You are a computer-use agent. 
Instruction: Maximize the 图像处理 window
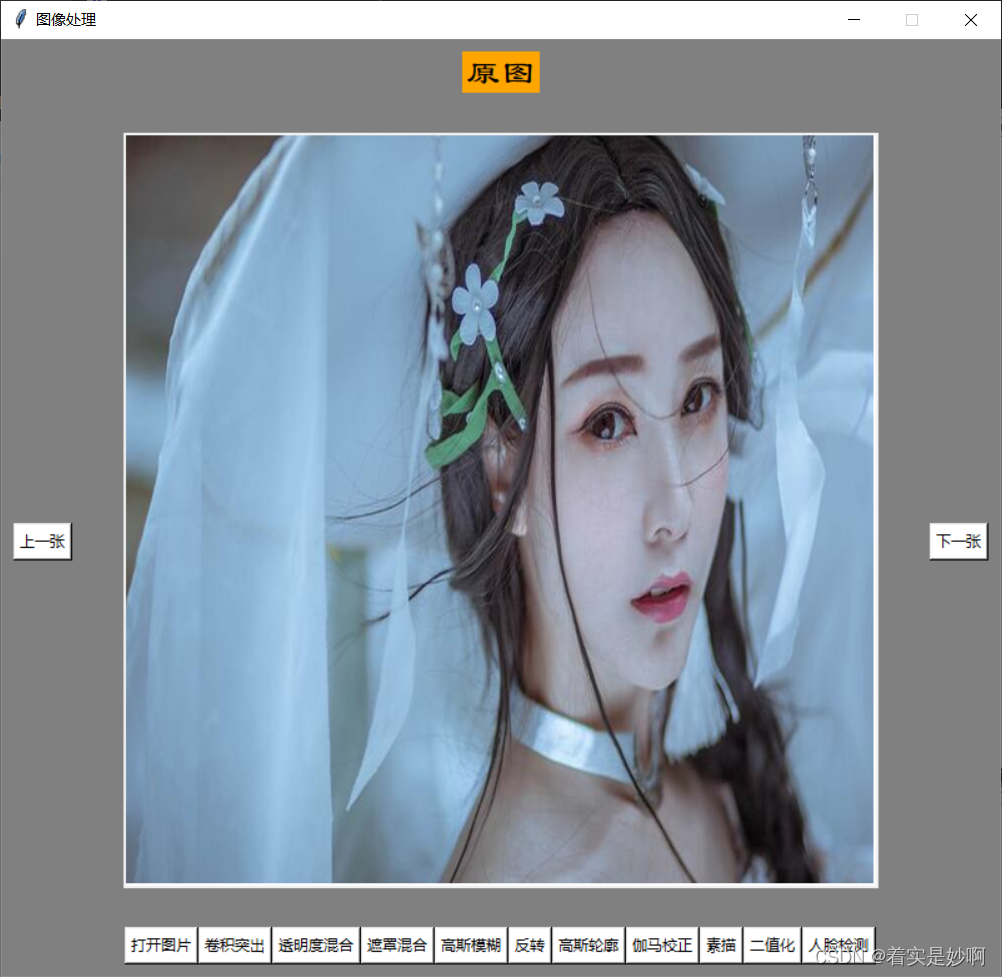(x=911, y=19)
